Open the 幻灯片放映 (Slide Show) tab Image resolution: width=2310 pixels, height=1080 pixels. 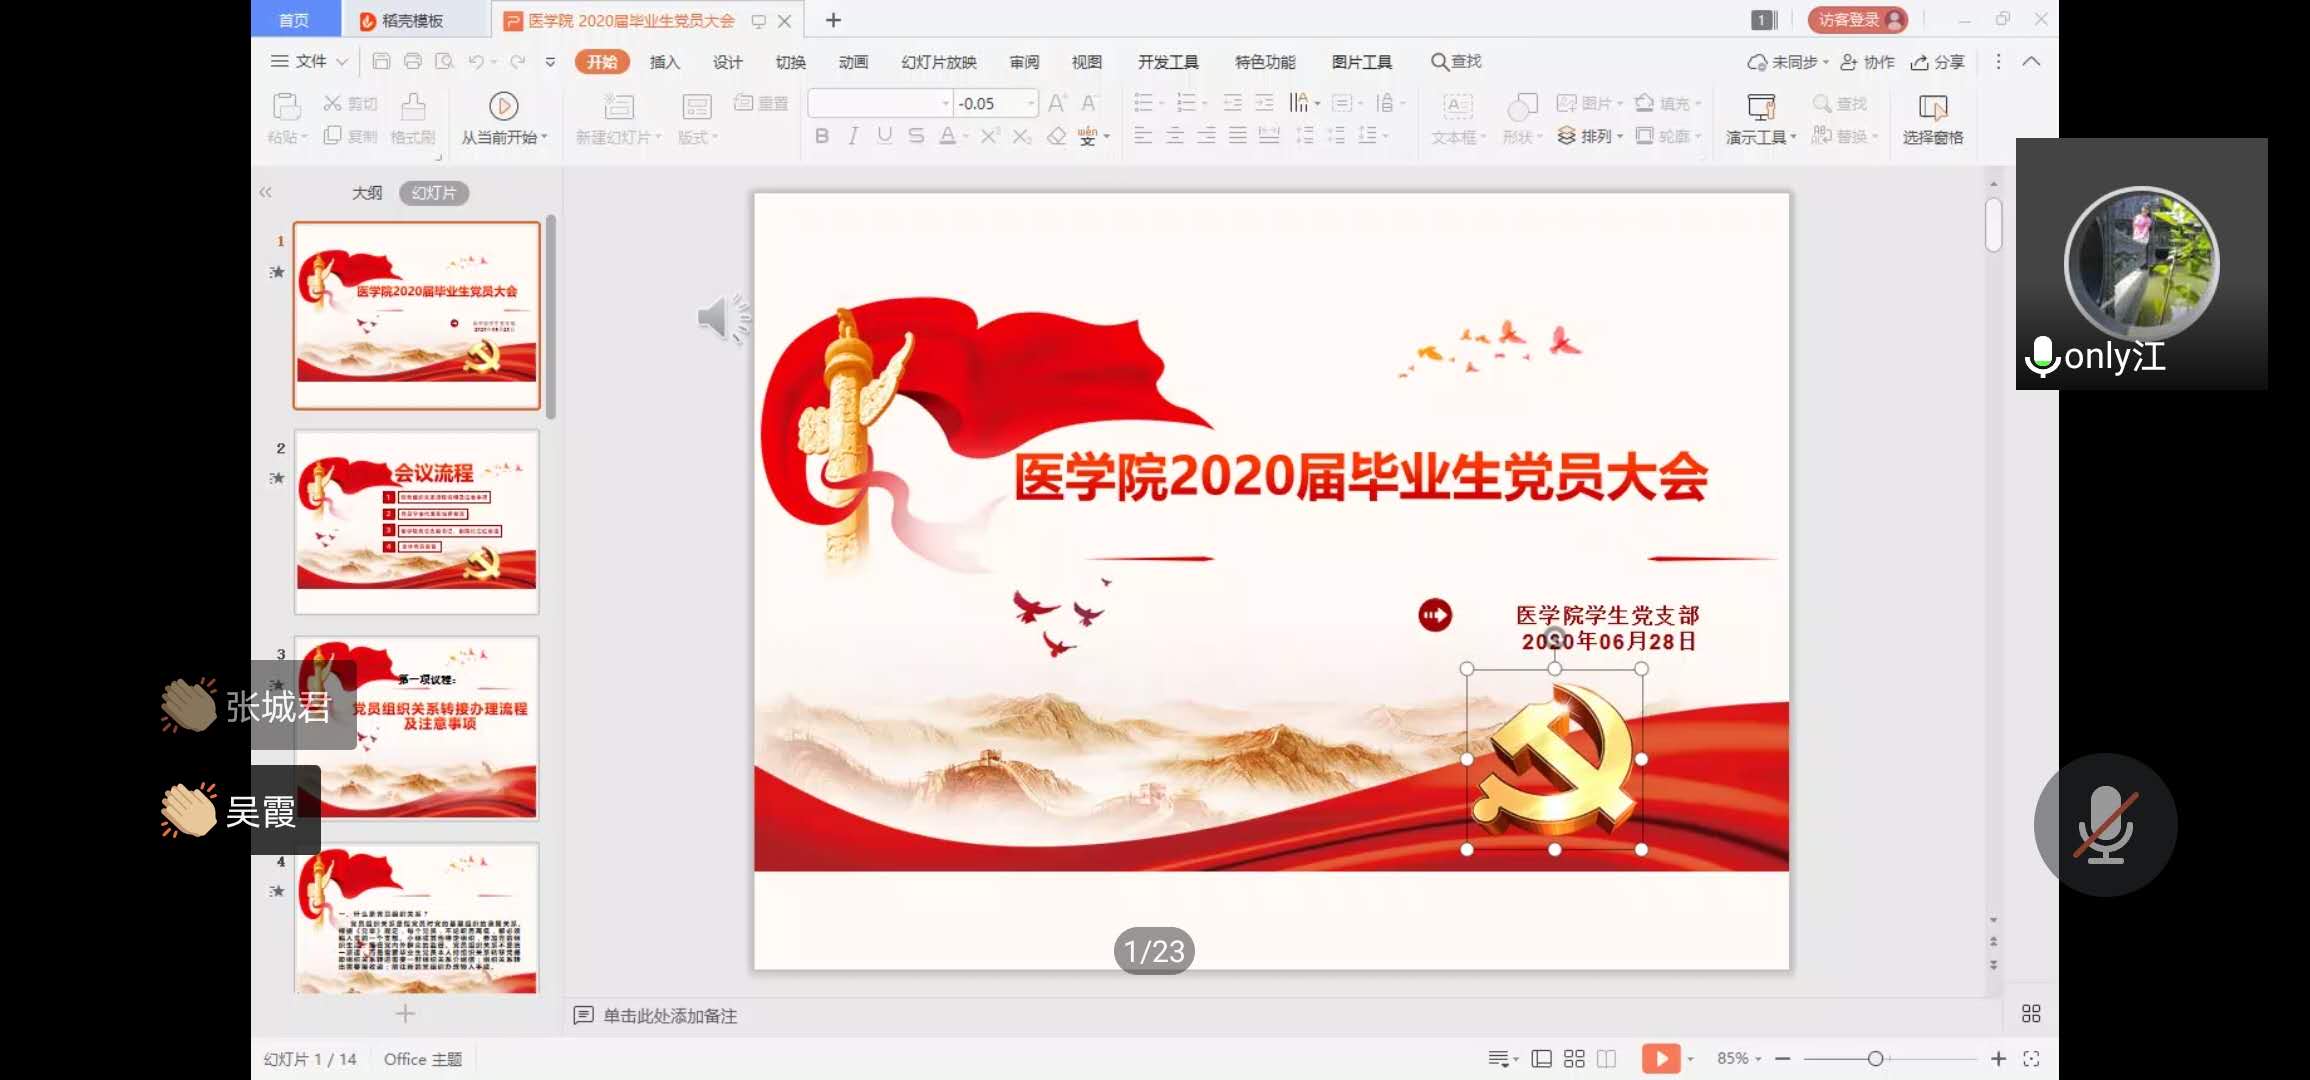pyautogui.click(x=938, y=62)
